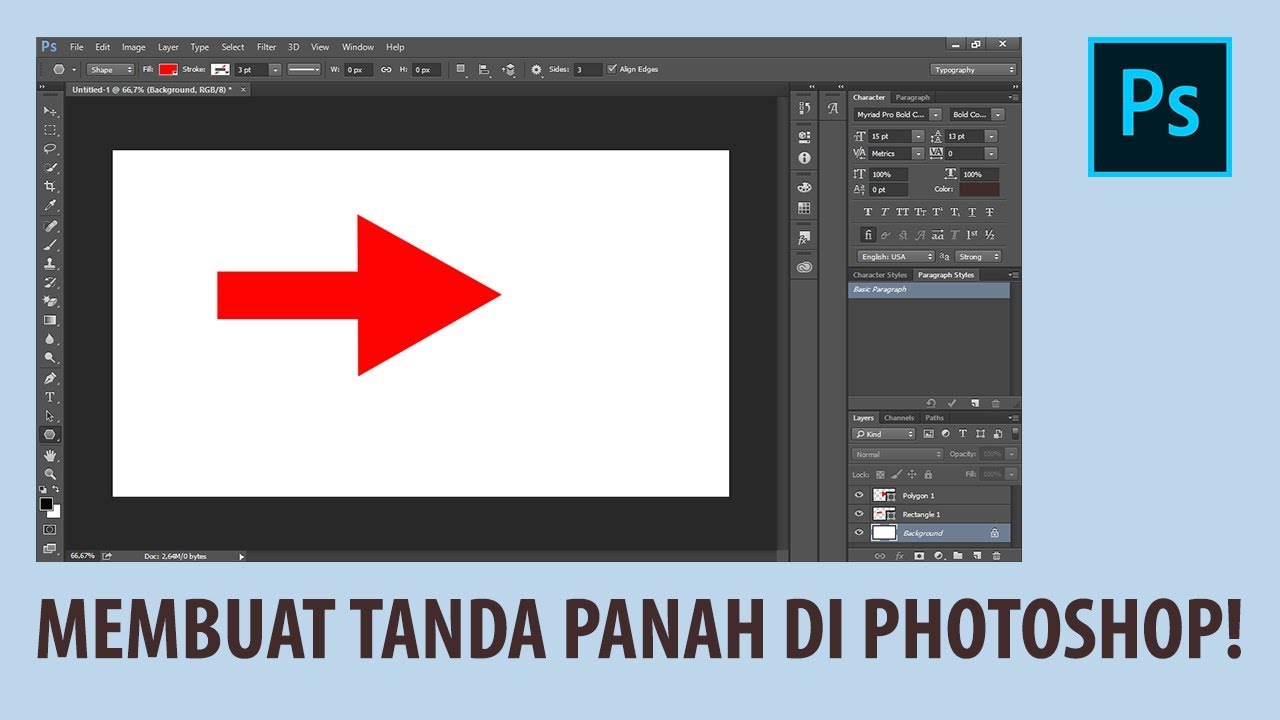Select the Crop tool

click(x=50, y=187)
